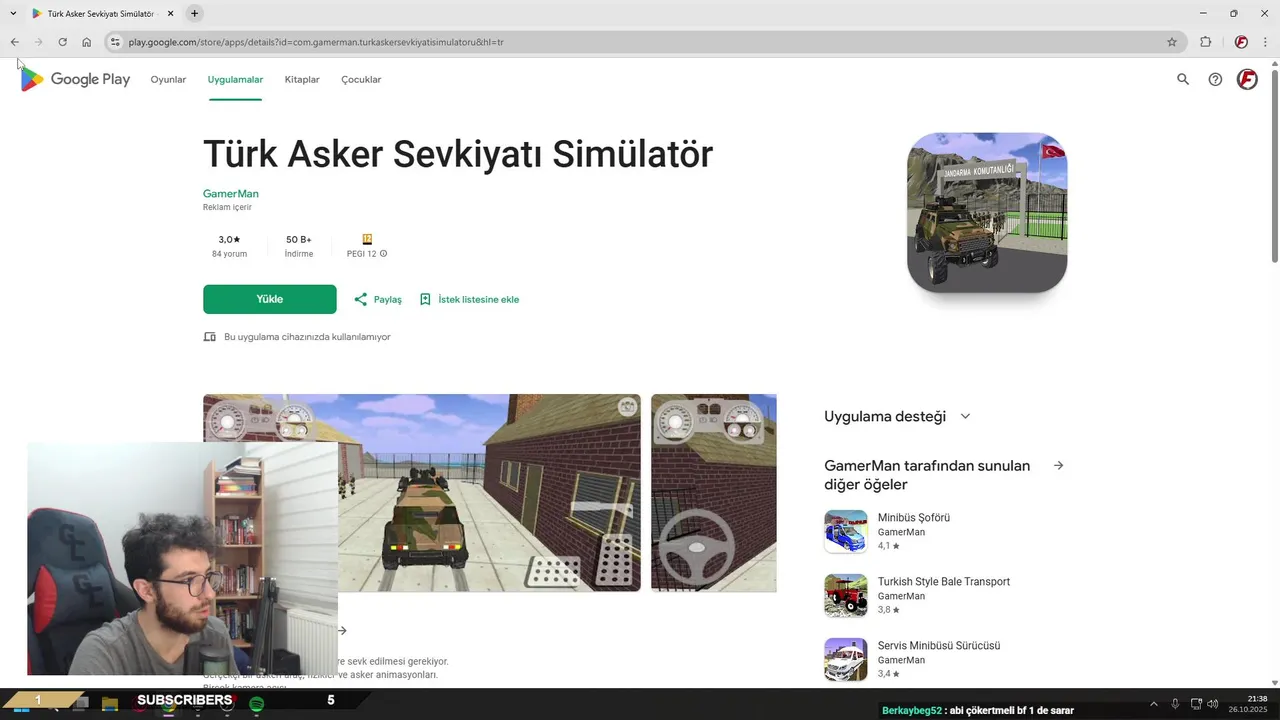
Task: Open File Explorer from the taskbar
Action: click(x=110, y=705)
